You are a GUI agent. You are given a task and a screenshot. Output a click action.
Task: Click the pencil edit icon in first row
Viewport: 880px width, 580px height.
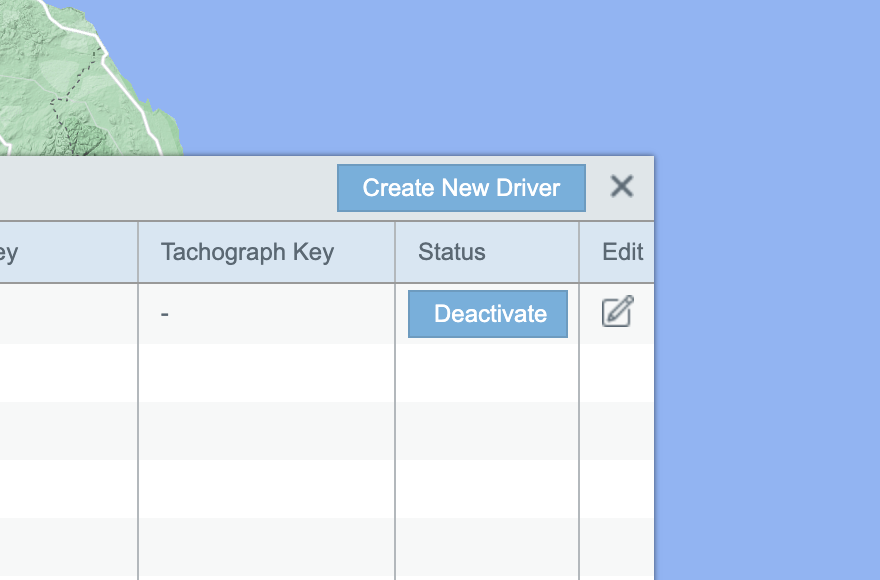point(617,312)
